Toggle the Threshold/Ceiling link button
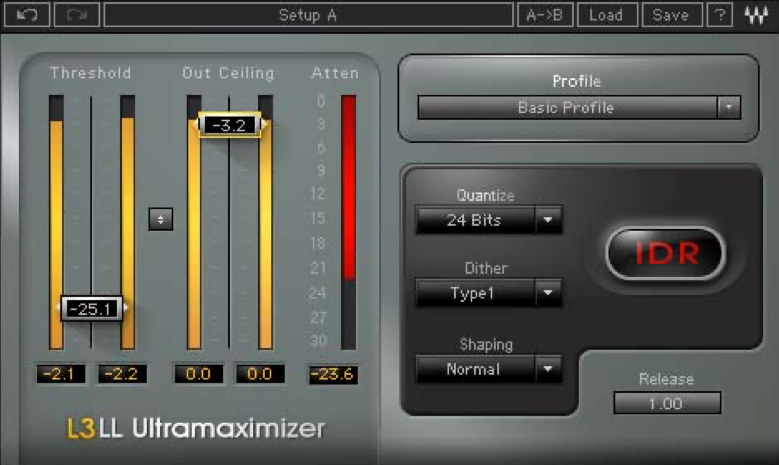The image size is (779, 465). coord(160,219)
